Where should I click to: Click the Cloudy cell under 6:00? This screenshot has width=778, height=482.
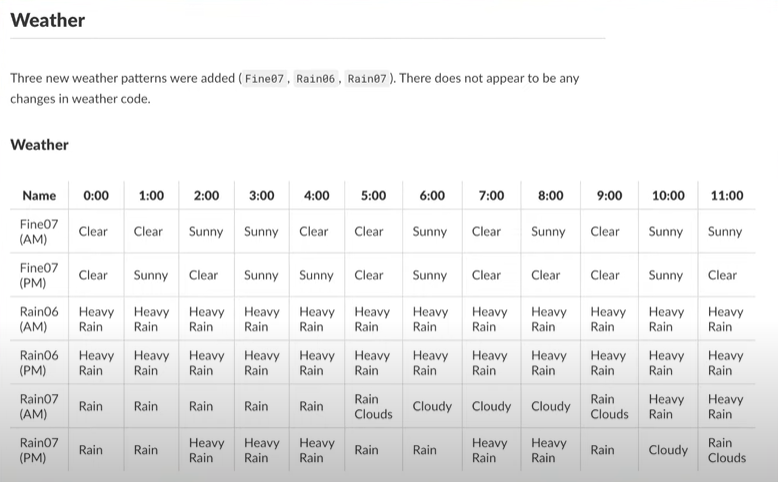point(432,406)
